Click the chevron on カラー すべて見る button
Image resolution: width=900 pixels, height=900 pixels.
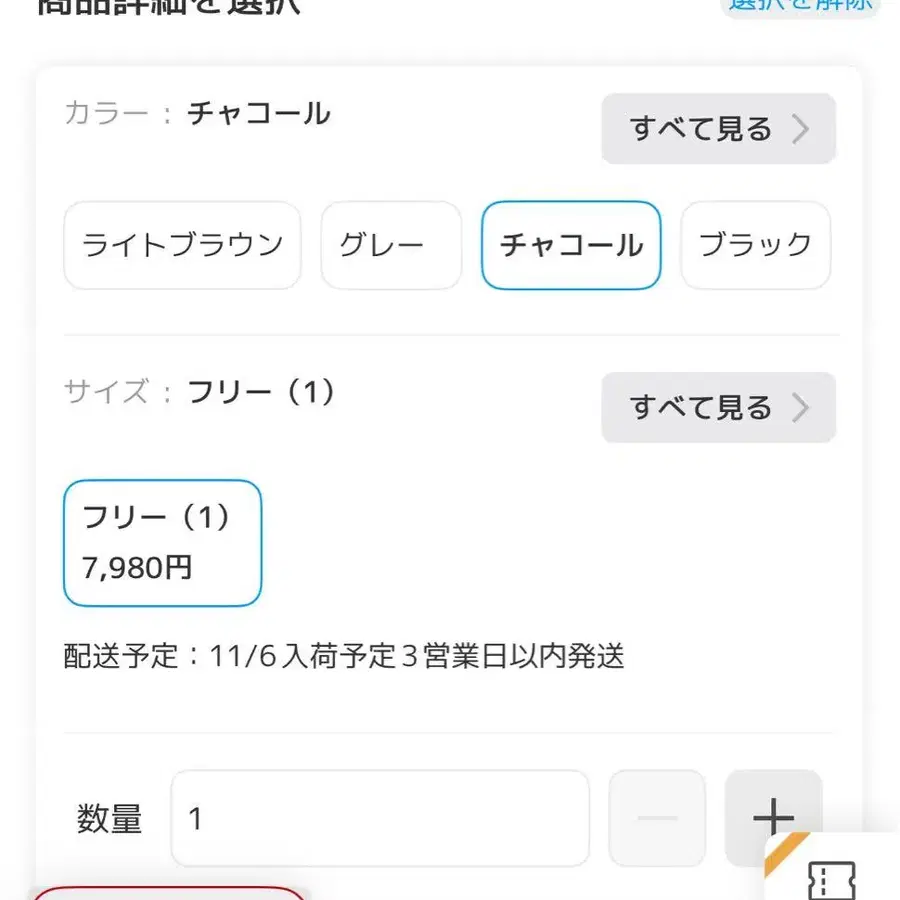tap(800, 128)
